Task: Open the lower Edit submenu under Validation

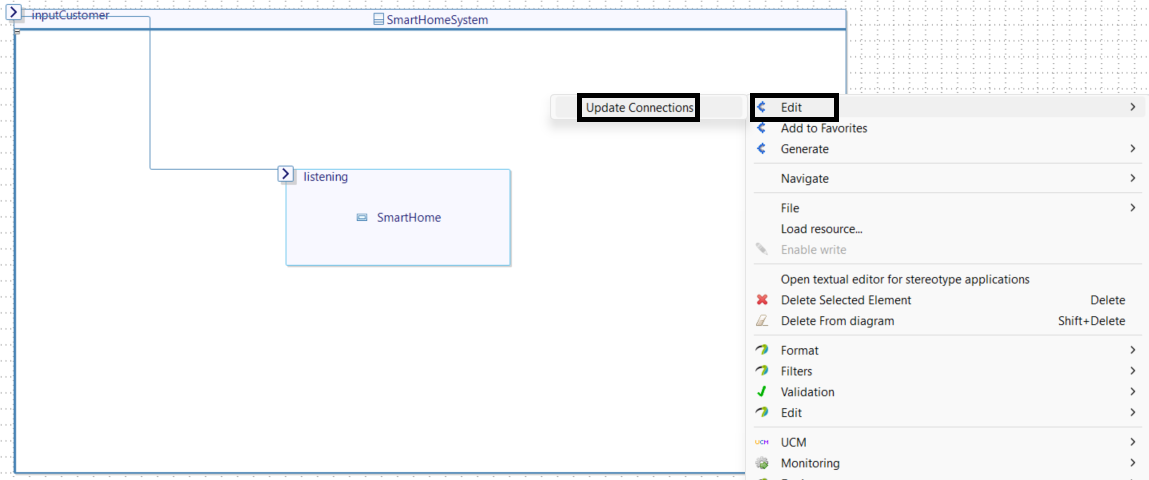Action: pyautogui.click(x=947, y=413)
